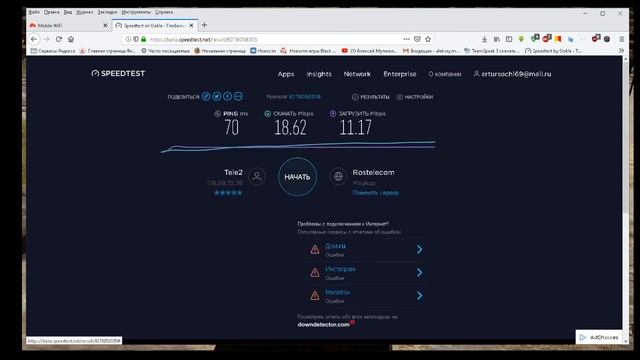640x360 pixels.
Task: Rate Tele2 using the five stars
Action: pyautogui.click(x=228, y=193)
